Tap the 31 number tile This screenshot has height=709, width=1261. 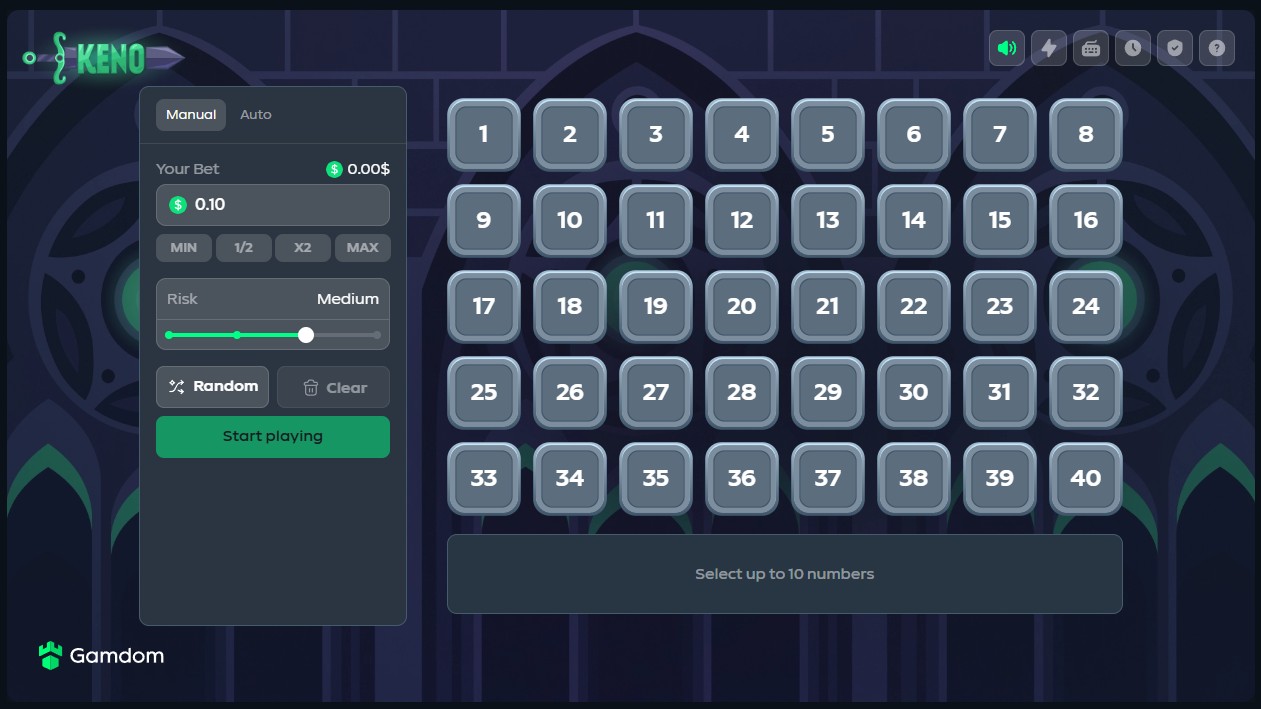point(1000,393)
